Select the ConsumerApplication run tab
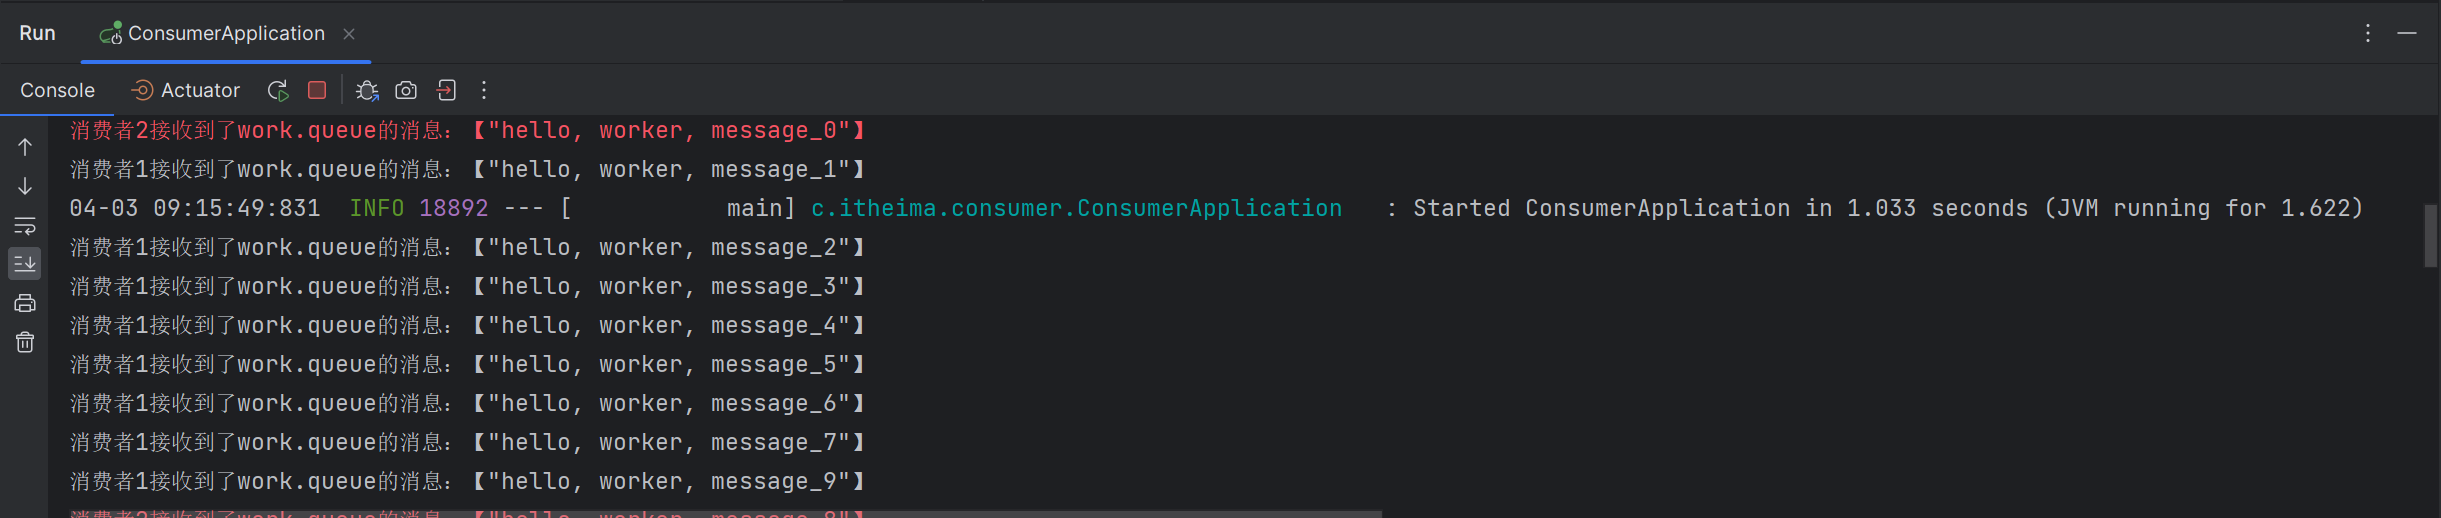This screenshot has height=518, width=2441. pos(225,33)
